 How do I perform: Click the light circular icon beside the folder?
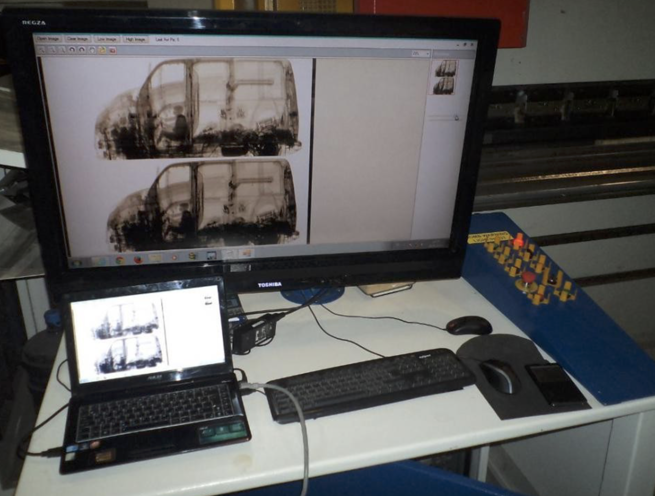tap(92, 50)
